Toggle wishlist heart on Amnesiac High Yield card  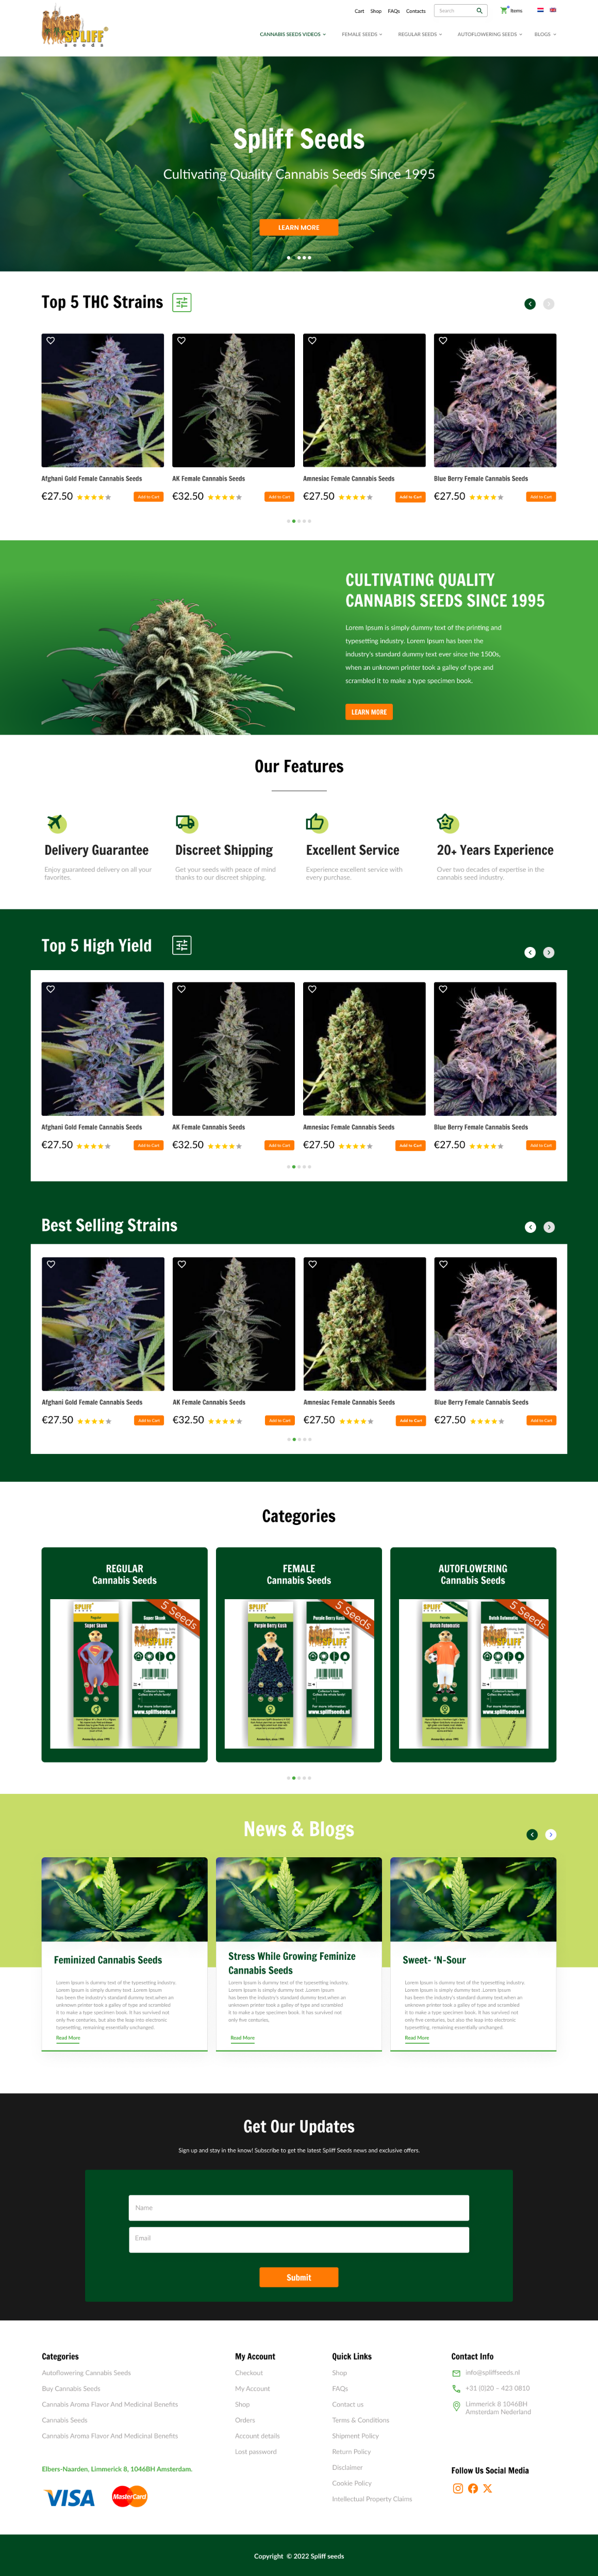(x=312, y=989)
